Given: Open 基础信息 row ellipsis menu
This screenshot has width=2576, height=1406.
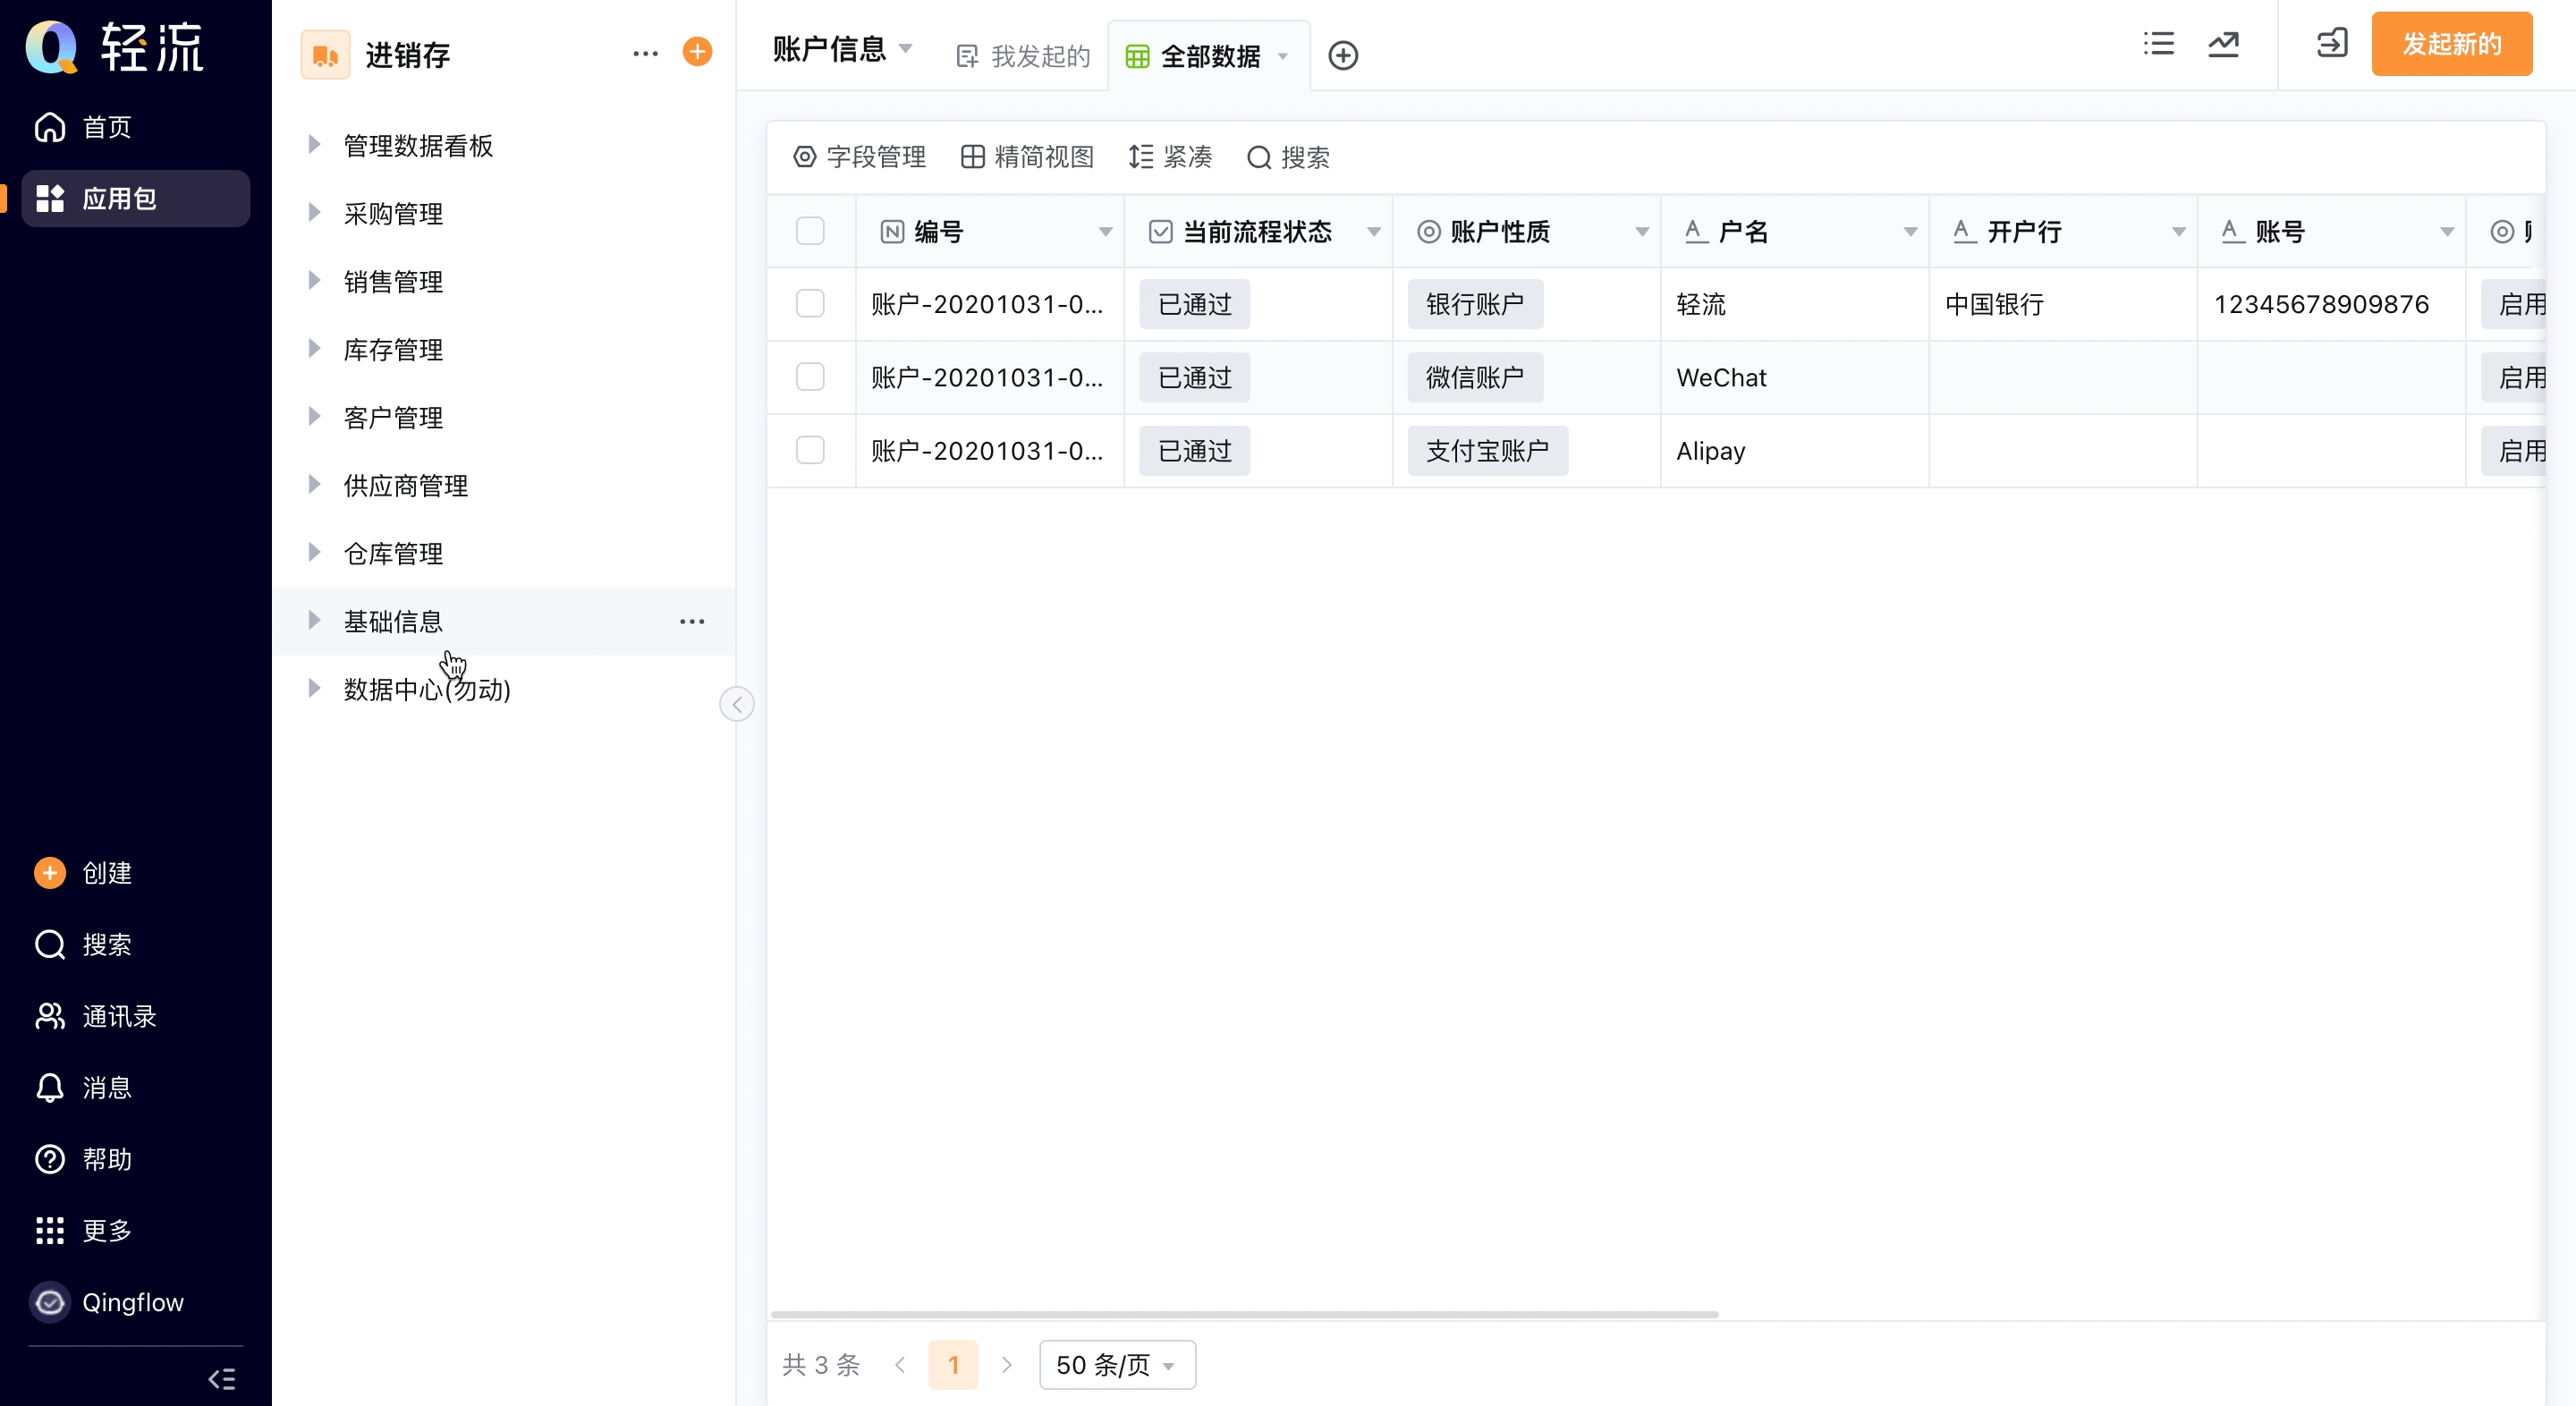Looking at the screenshot, I should [x=692, y=622].
